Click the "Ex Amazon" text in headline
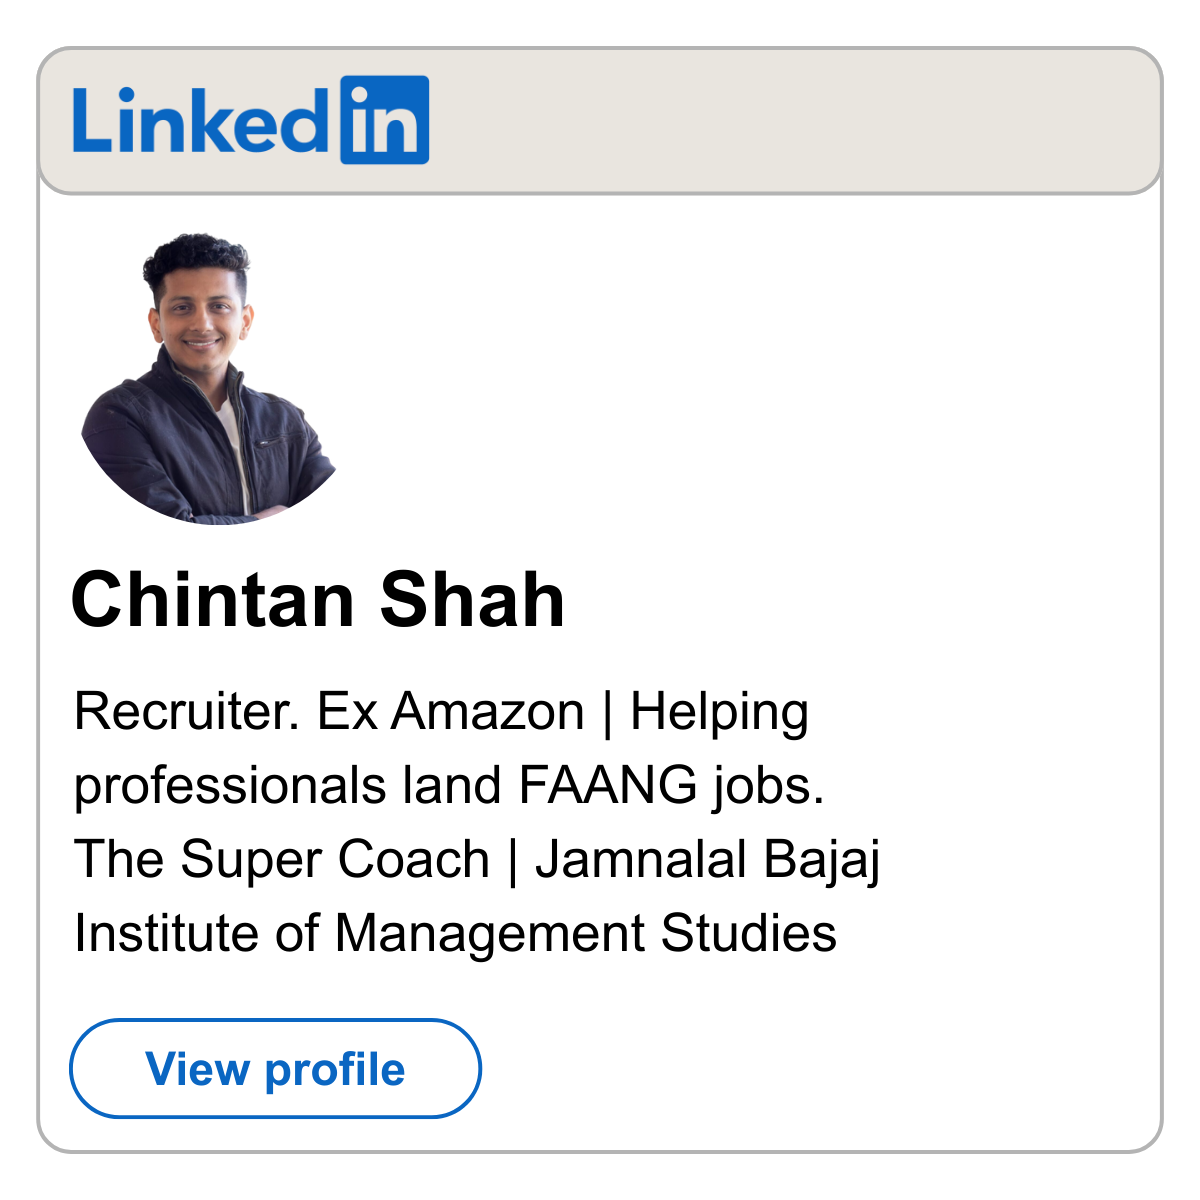1200x1200 pixels. (450, 712)
